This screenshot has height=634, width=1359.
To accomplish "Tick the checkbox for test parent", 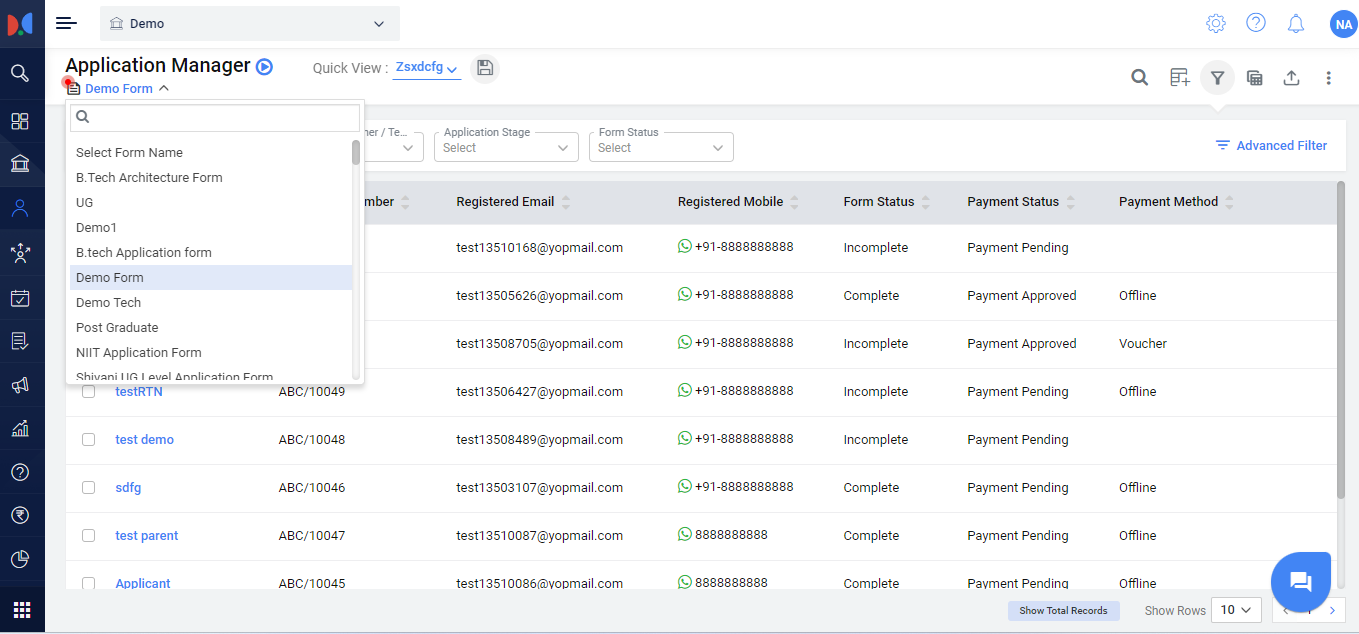I will 88,536.
